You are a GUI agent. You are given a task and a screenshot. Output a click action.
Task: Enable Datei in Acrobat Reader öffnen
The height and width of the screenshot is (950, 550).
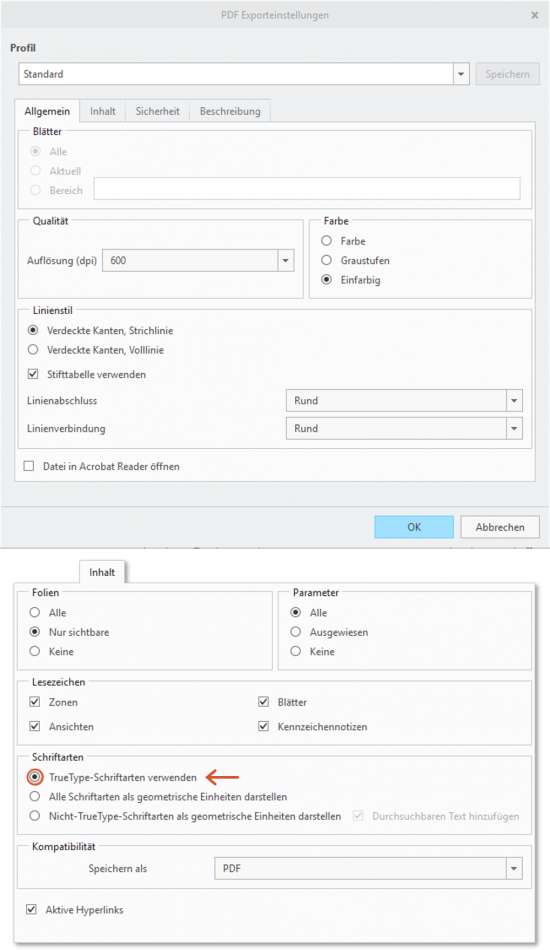click(28, 467)
